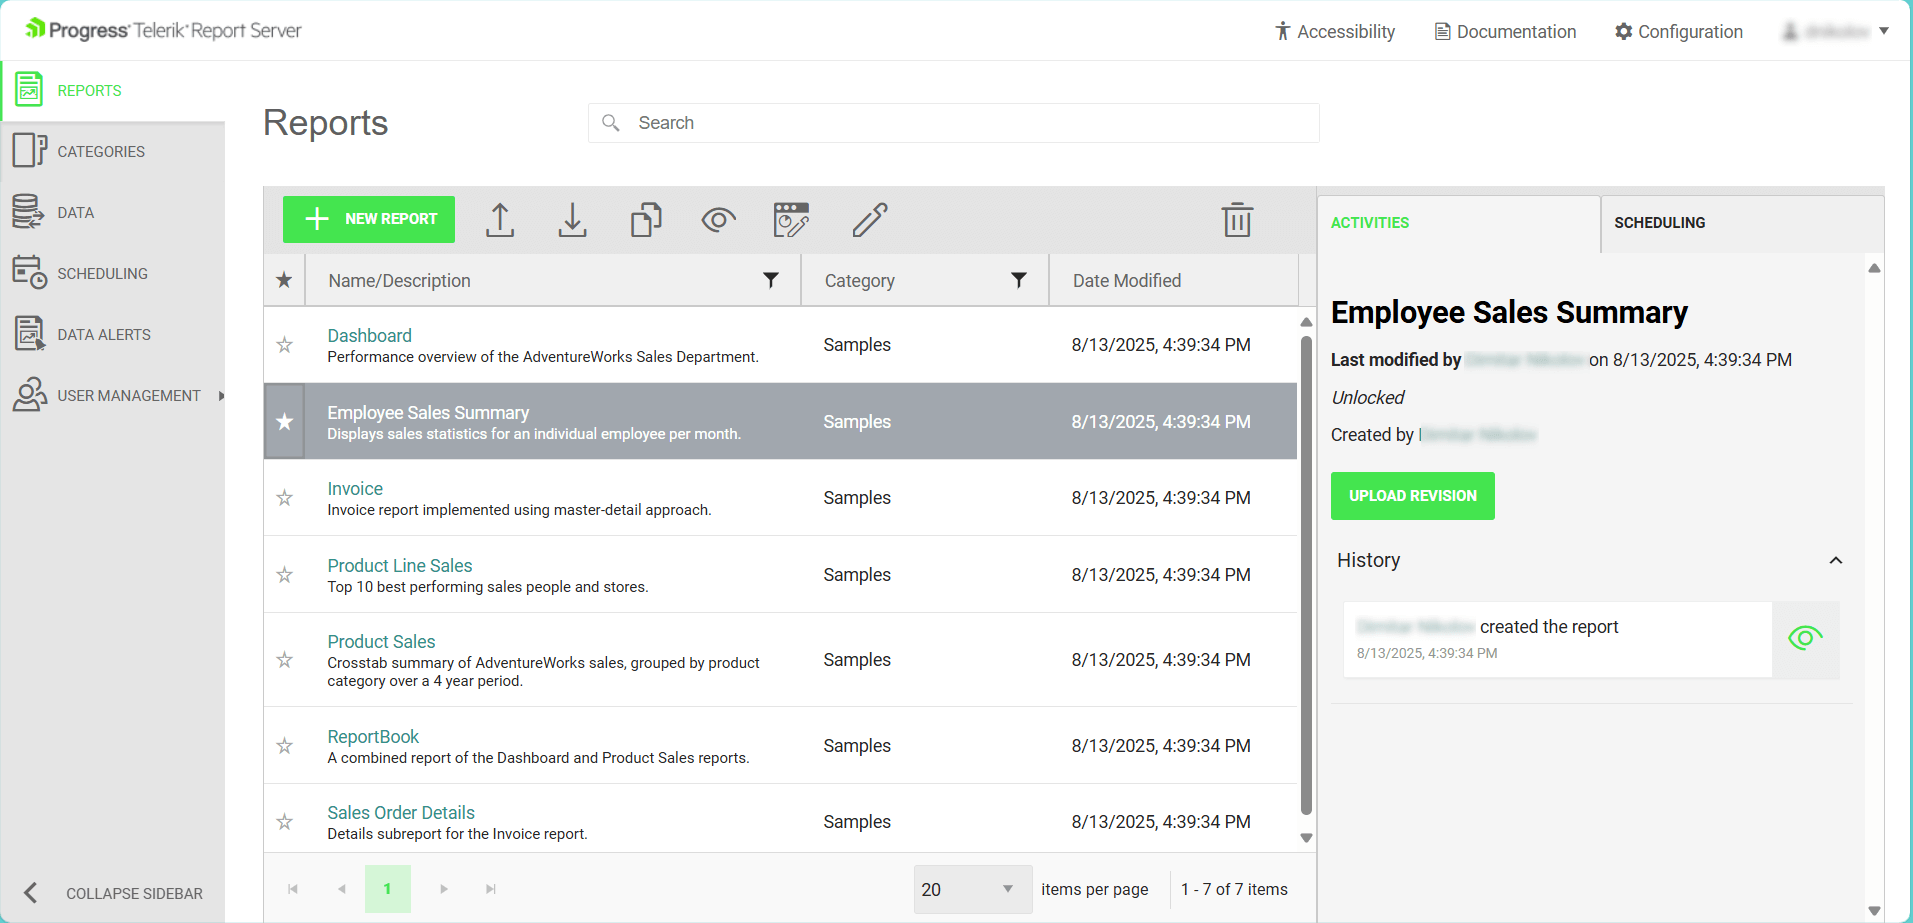Unstar the Employee Sales Summary report
The height and width of the screenshot is (923, 1913).
(x=284, y=421)
